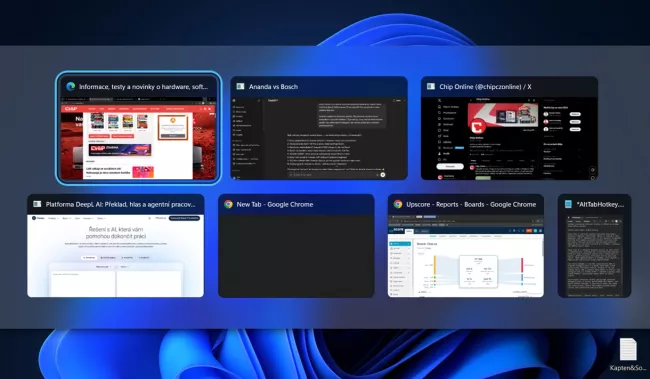
Task: Click the 'Ananda vs Bosch' window title
Action: (x=273, y=87)
